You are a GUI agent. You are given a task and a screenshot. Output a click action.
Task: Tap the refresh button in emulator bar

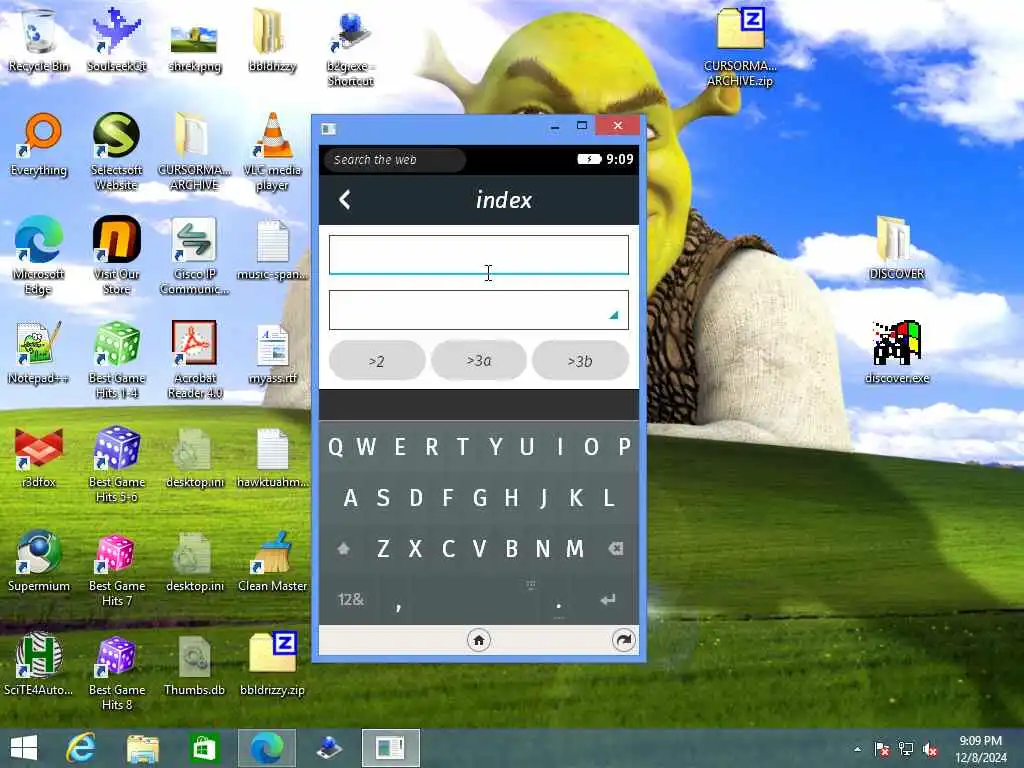[x=624, y=640]
